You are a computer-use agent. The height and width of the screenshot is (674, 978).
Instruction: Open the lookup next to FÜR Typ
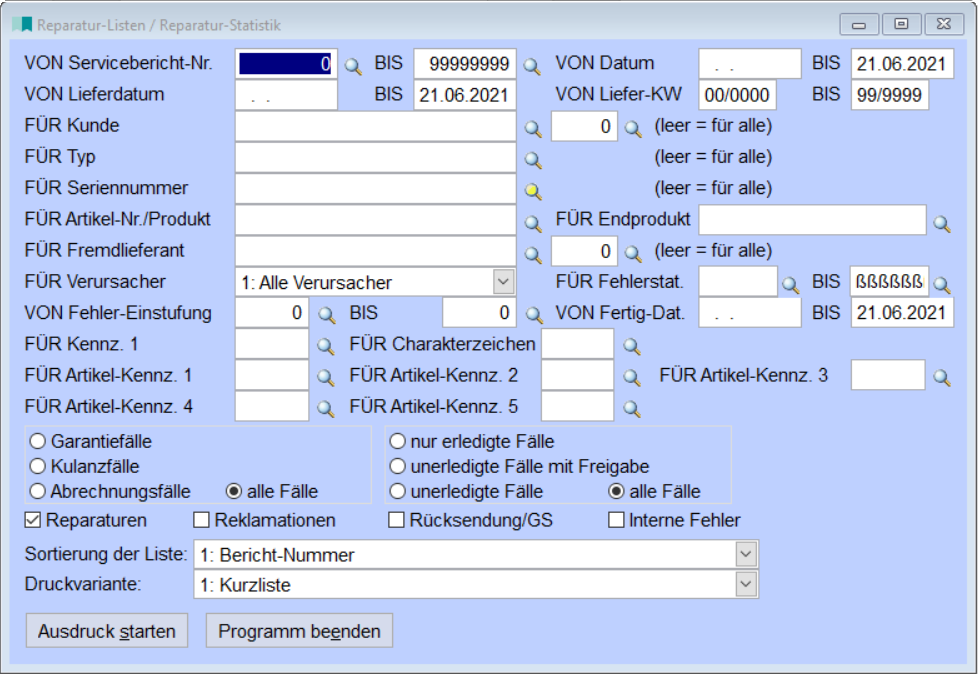pos(529,157)
